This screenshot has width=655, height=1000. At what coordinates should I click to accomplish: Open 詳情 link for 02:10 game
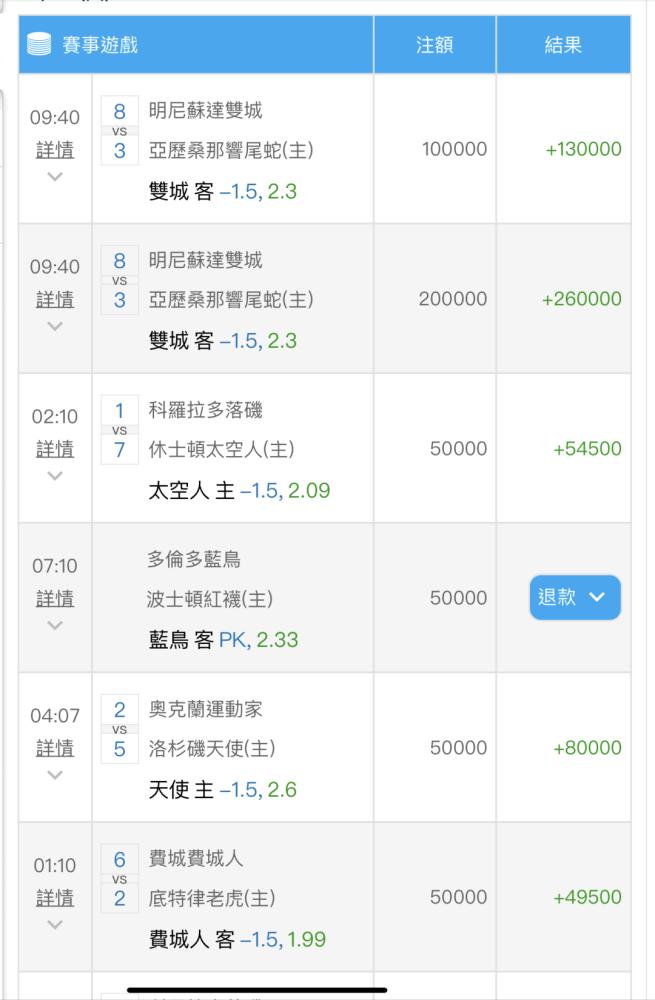point(55,449)
